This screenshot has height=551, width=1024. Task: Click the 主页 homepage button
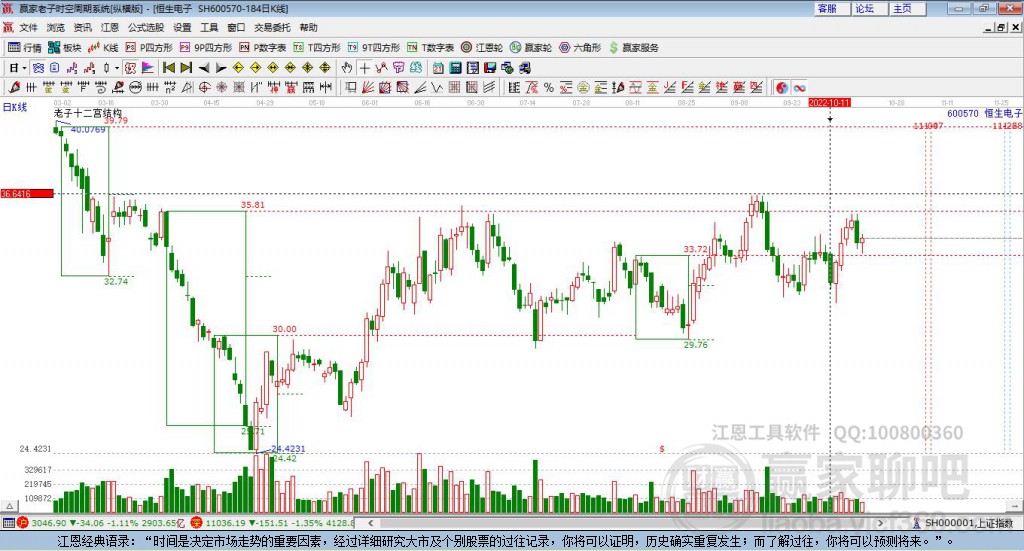tap(907, 8)
